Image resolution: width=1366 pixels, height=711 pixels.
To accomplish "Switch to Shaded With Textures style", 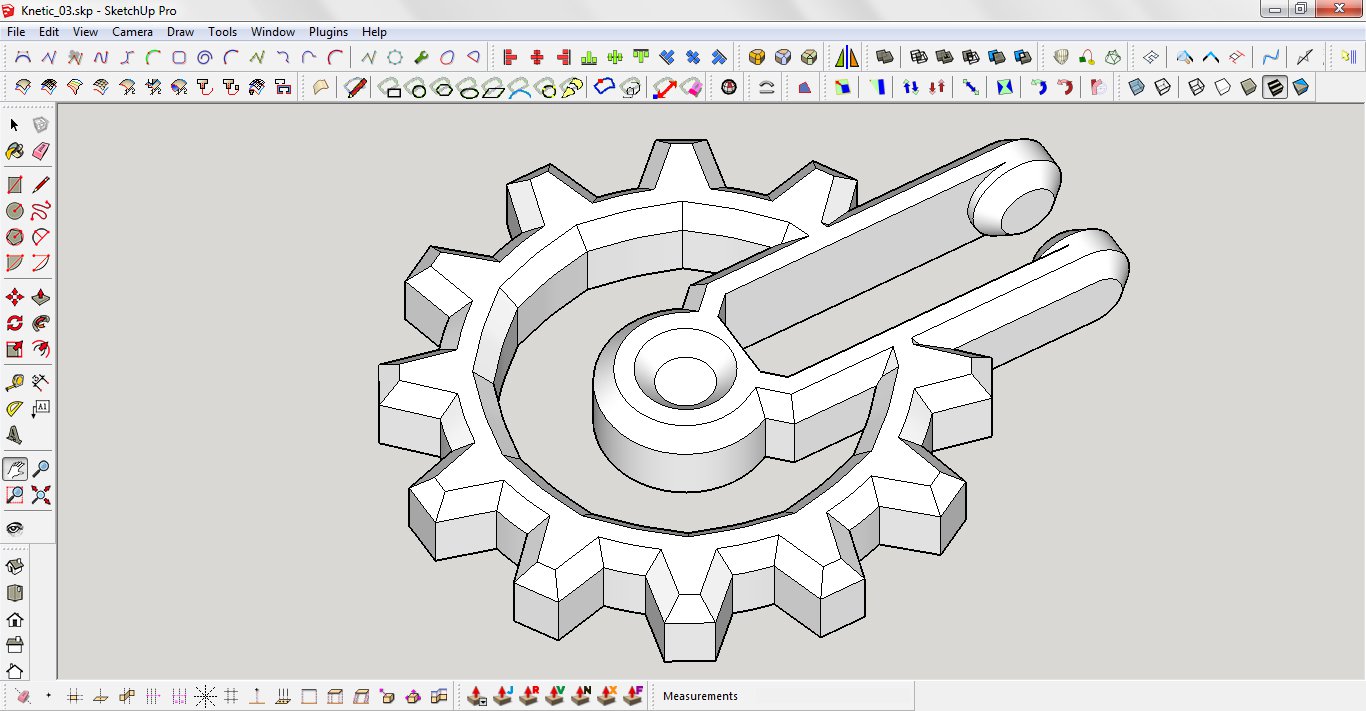I will pyautogui.click(x=1275, y=88).
